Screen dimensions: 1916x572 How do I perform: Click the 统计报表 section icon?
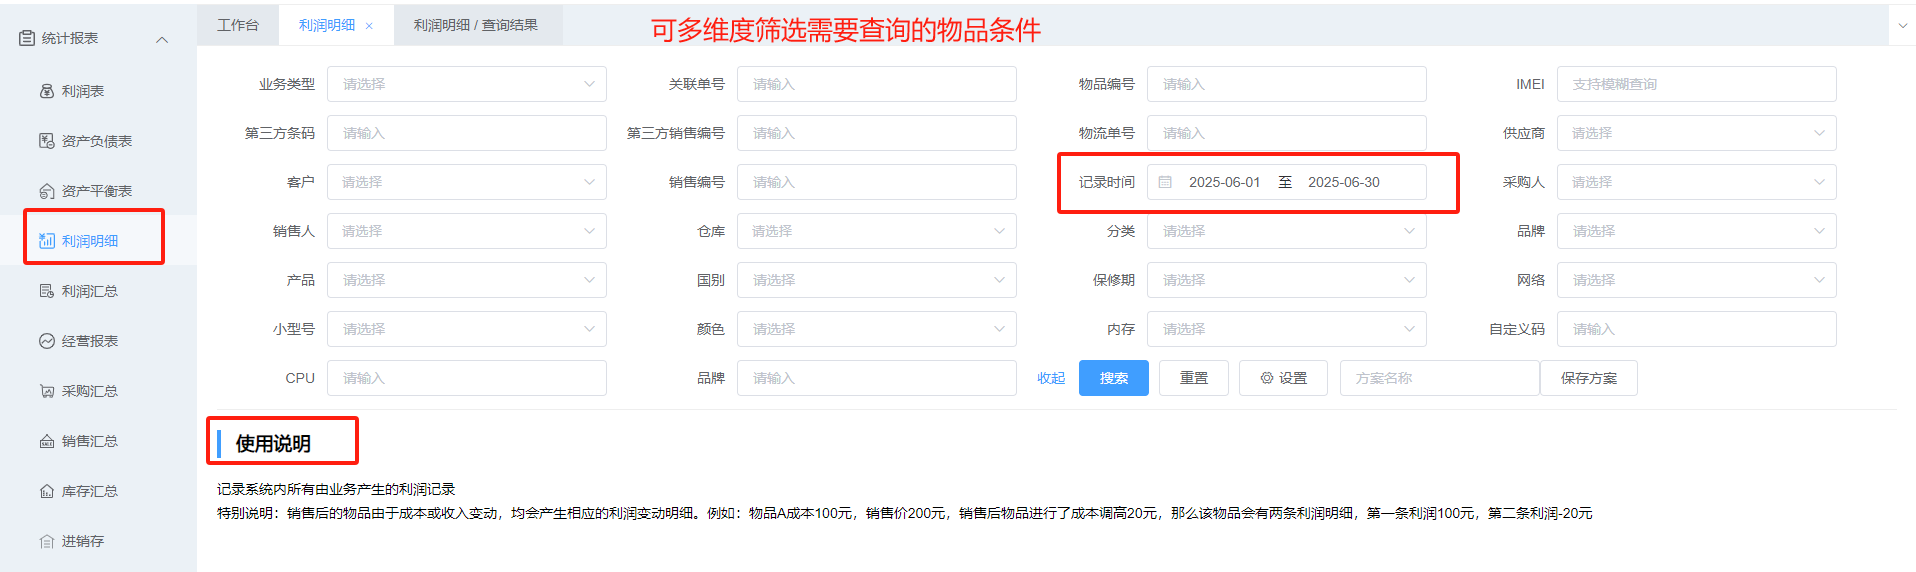click(27, 38)
